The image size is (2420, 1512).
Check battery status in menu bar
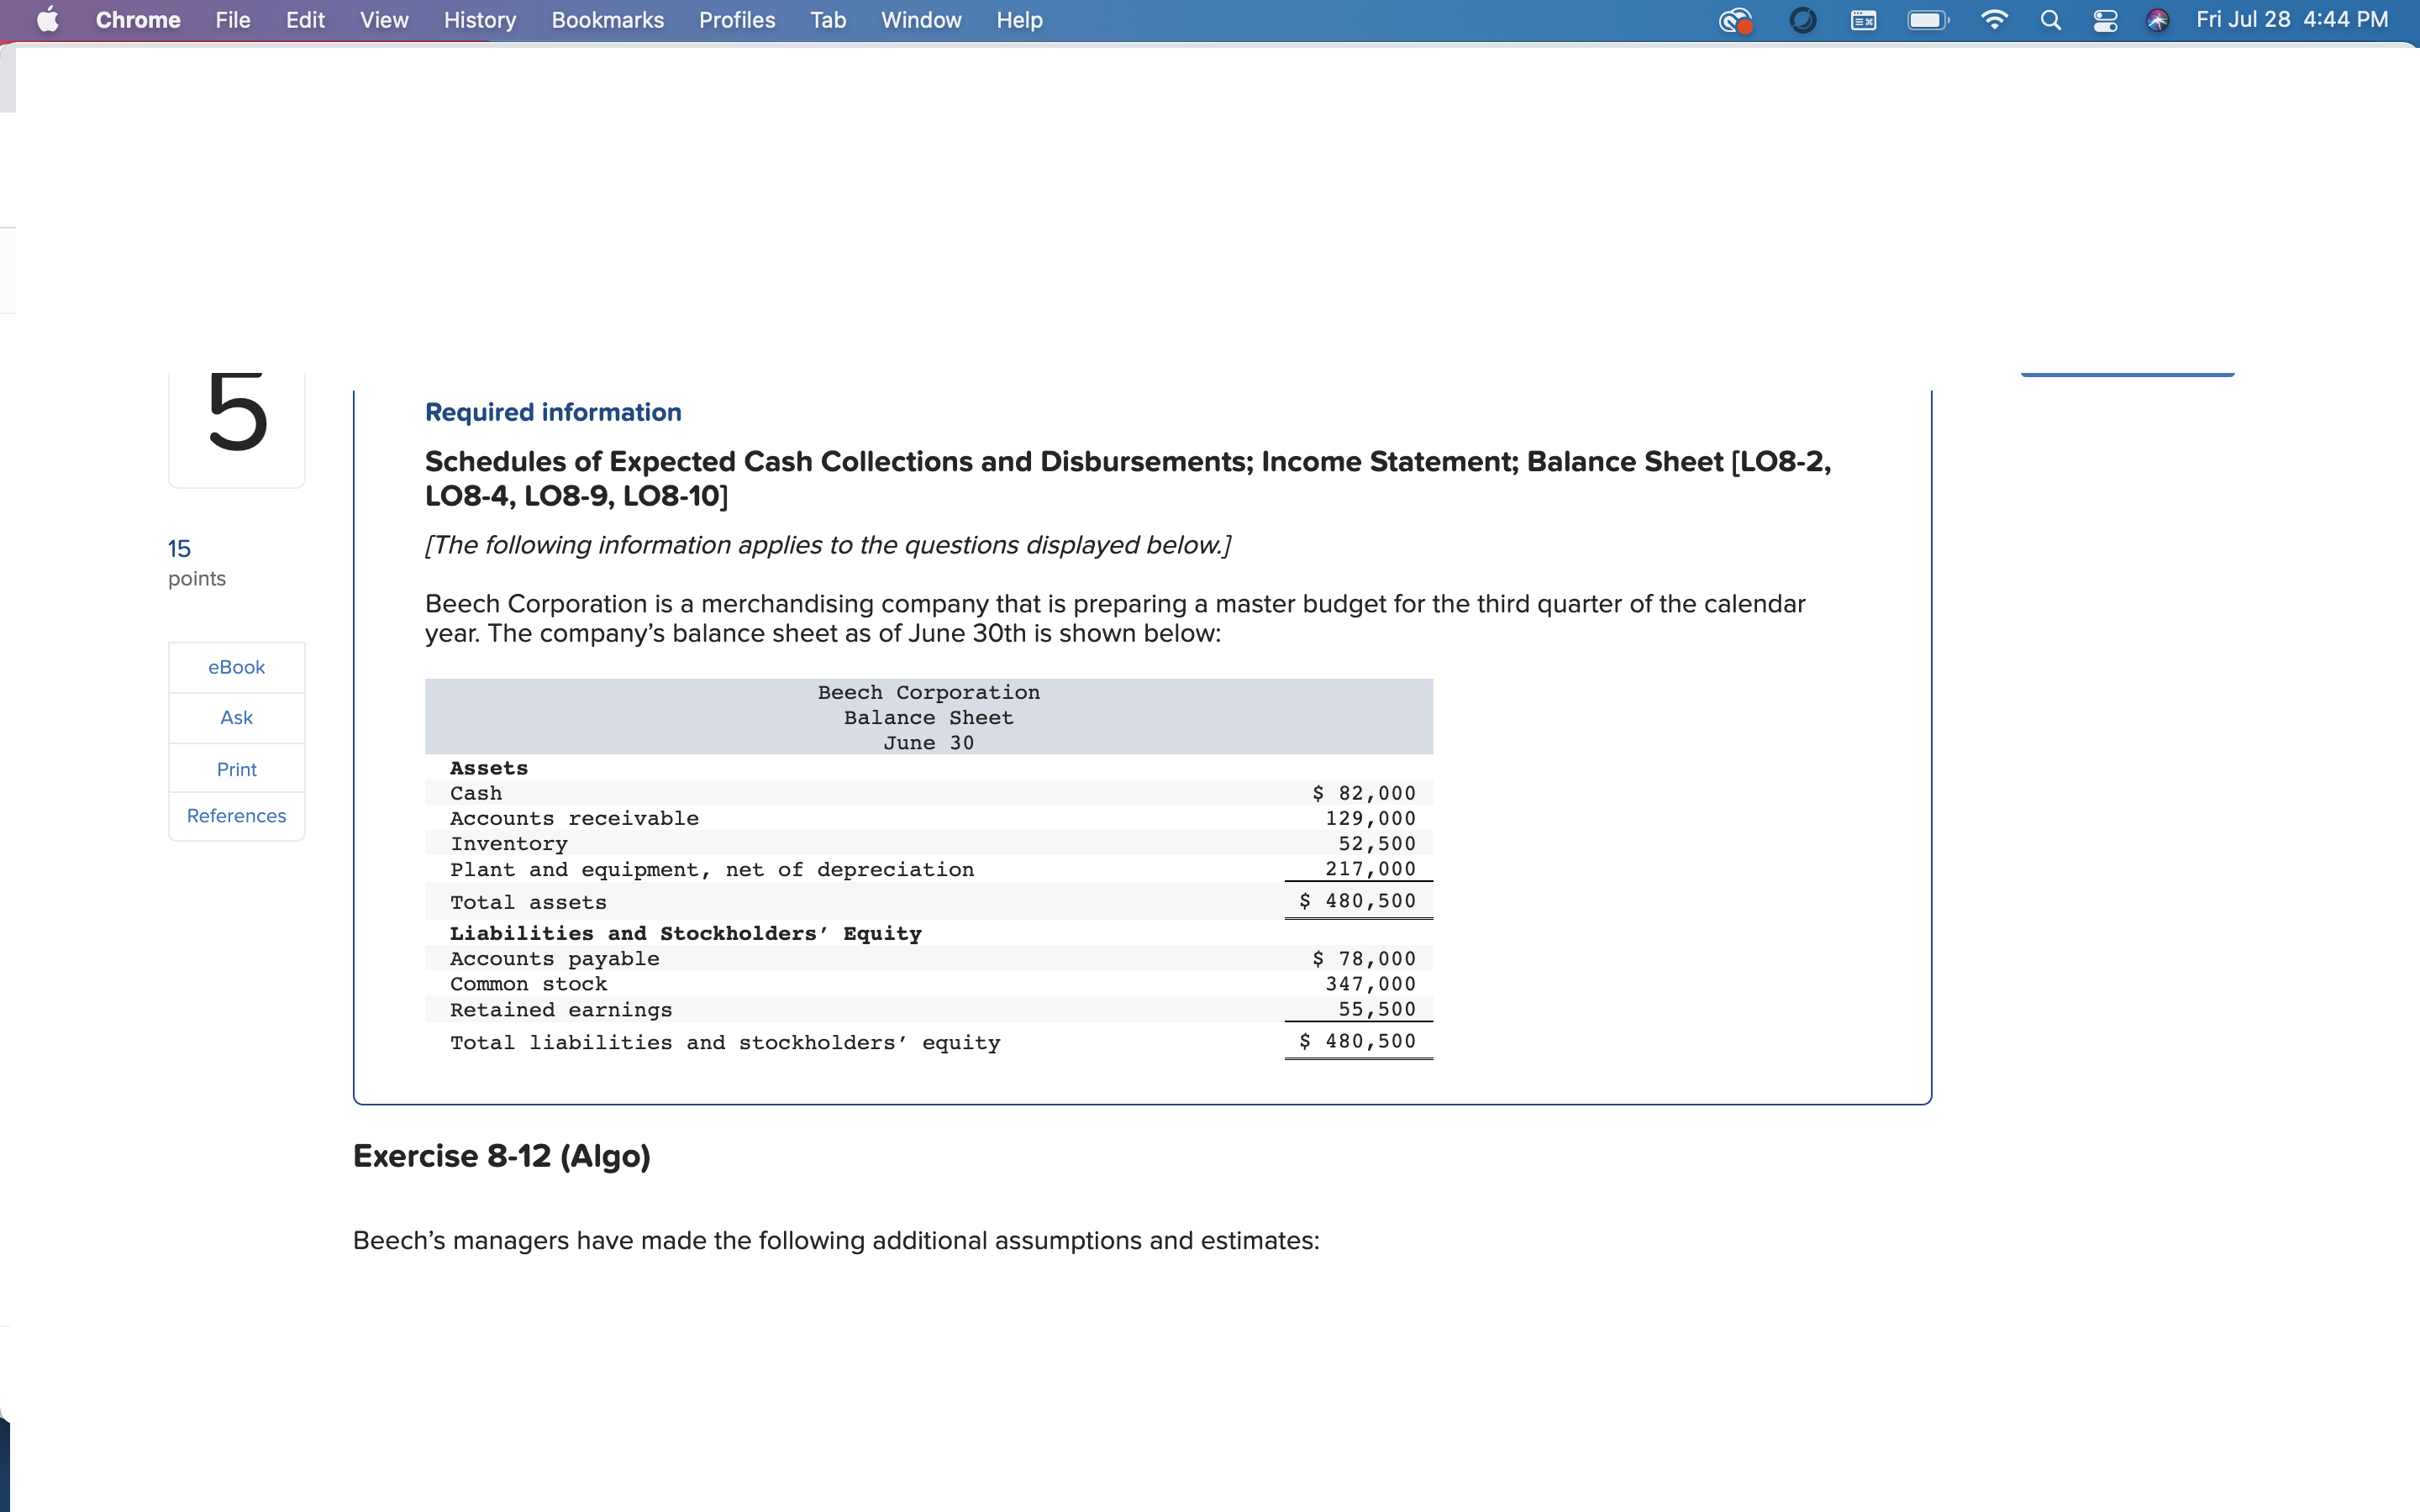tap(1927, 20)
